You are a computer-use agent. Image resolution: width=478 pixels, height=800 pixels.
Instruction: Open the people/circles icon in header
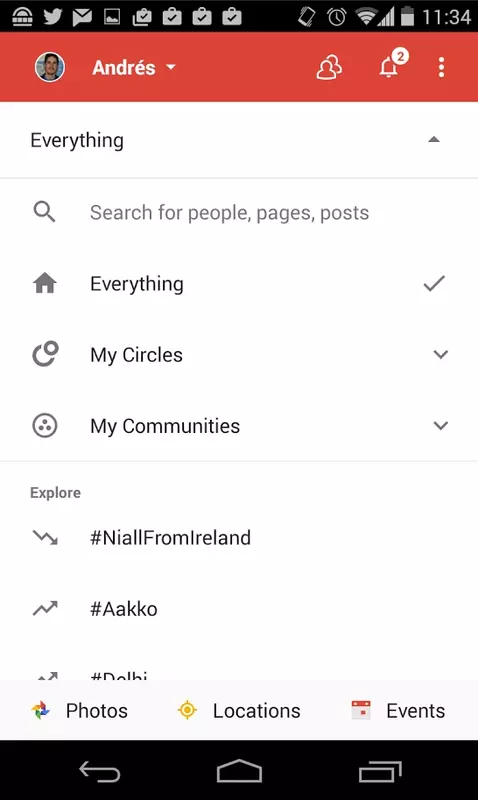tap(329, 67)
